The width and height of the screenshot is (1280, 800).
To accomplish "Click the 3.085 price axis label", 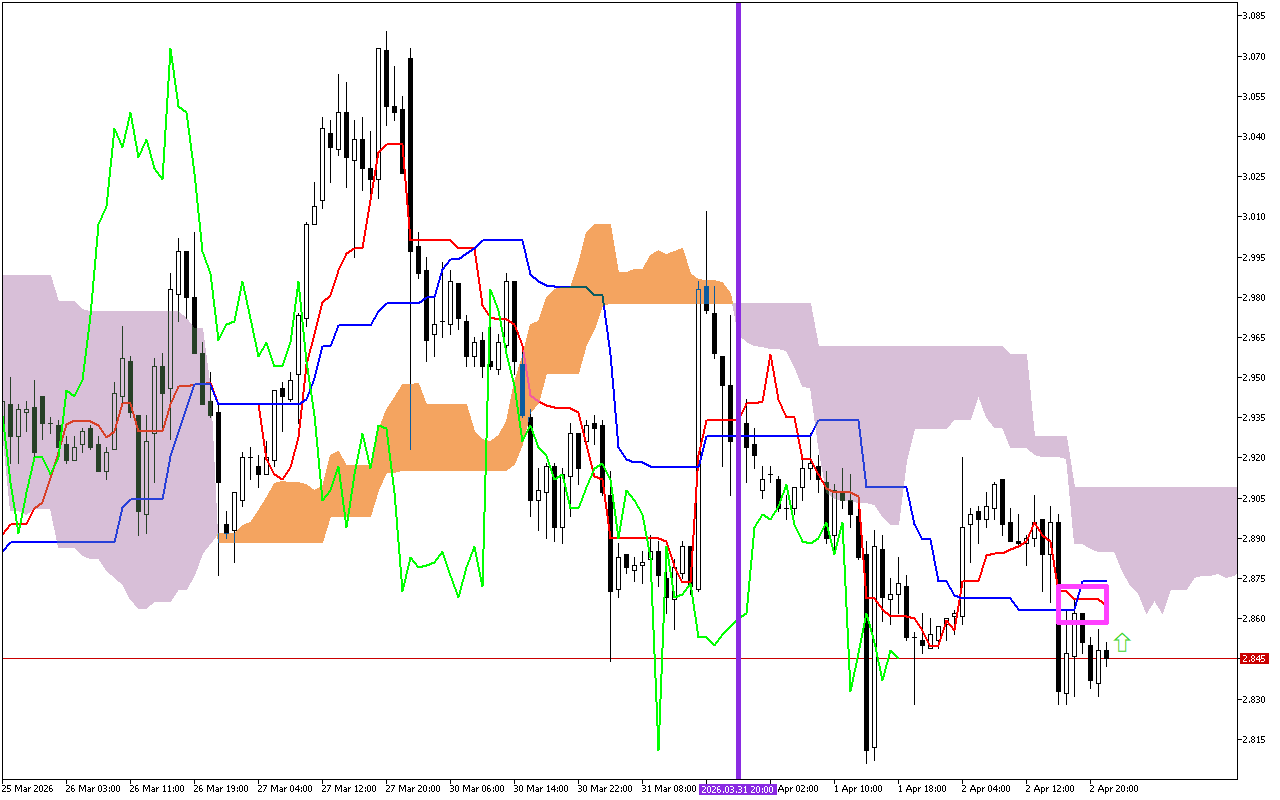I will click(1254, 16).
